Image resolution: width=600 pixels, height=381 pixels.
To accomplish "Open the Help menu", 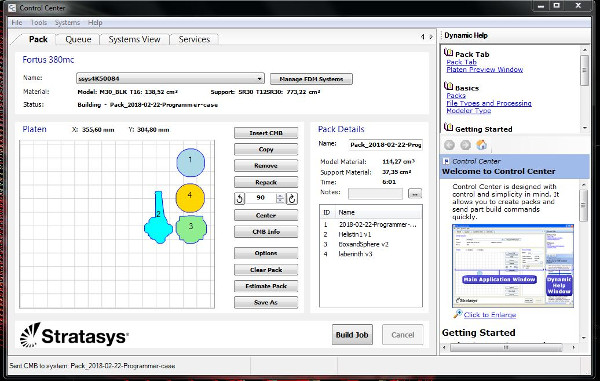I will (95, 23).
